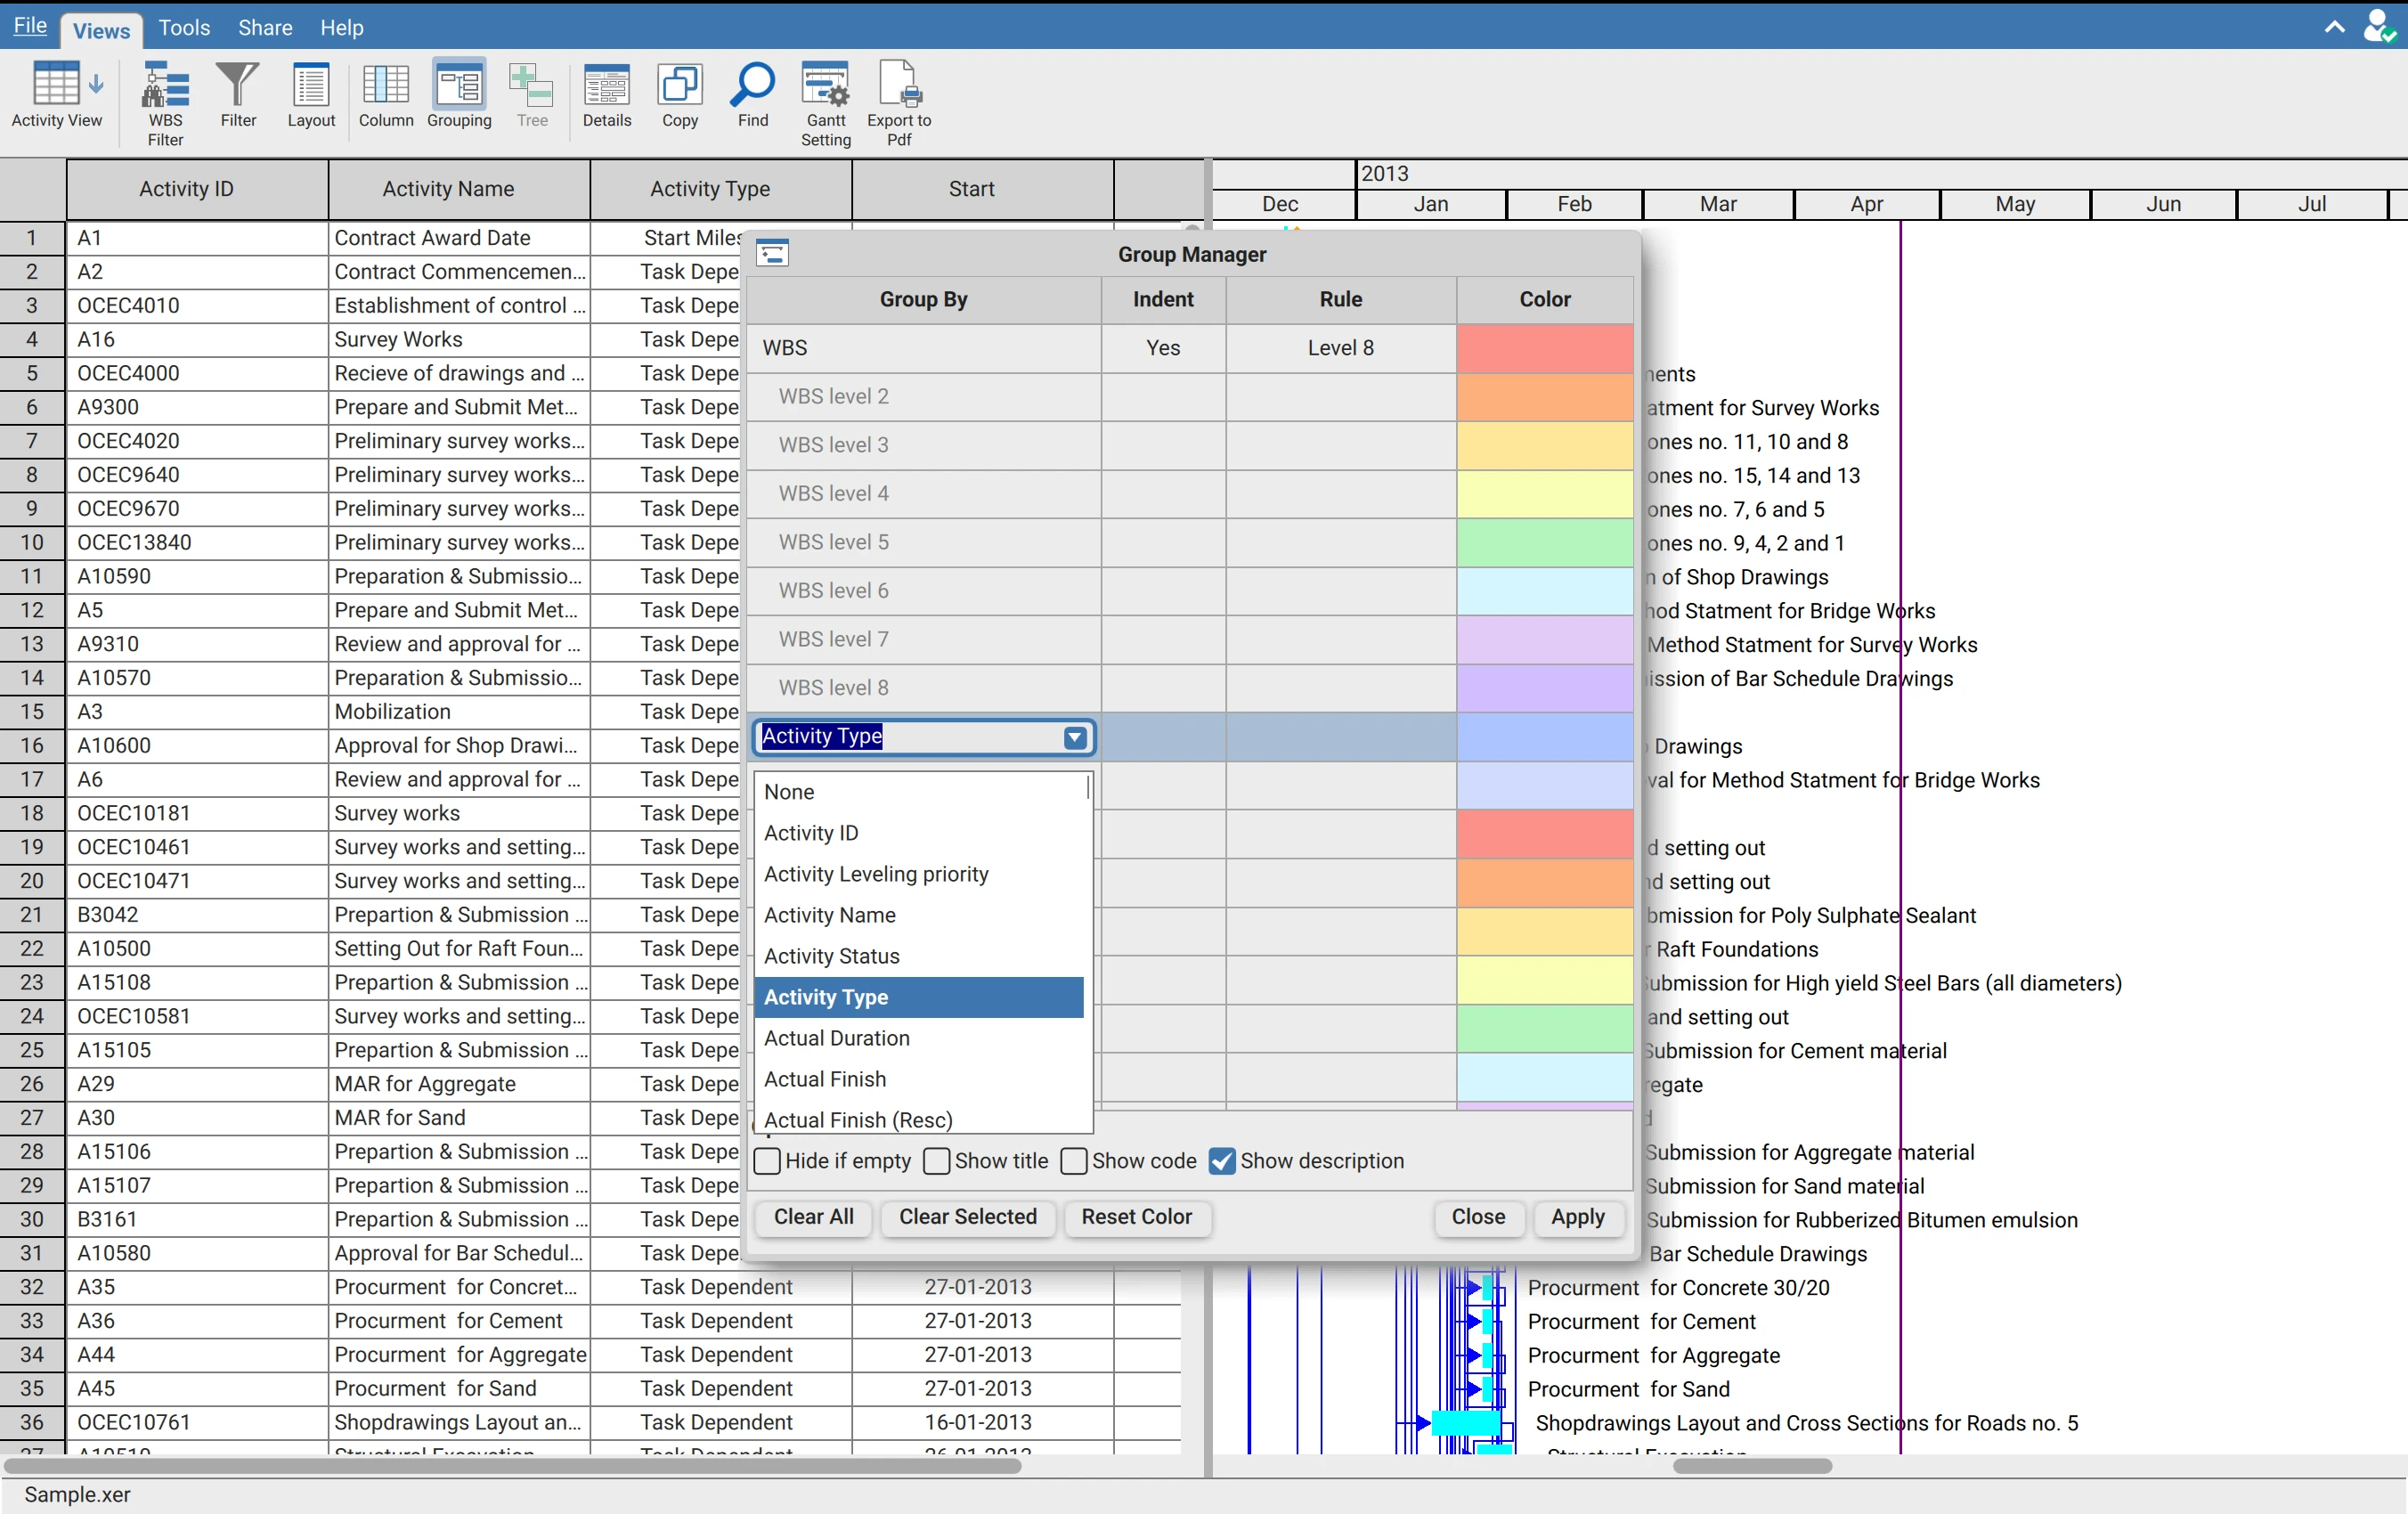Open the Gantt Setting tool
Viewport: 2408px width, 1514px height.
pyautogui.click(x=826, y=104)
